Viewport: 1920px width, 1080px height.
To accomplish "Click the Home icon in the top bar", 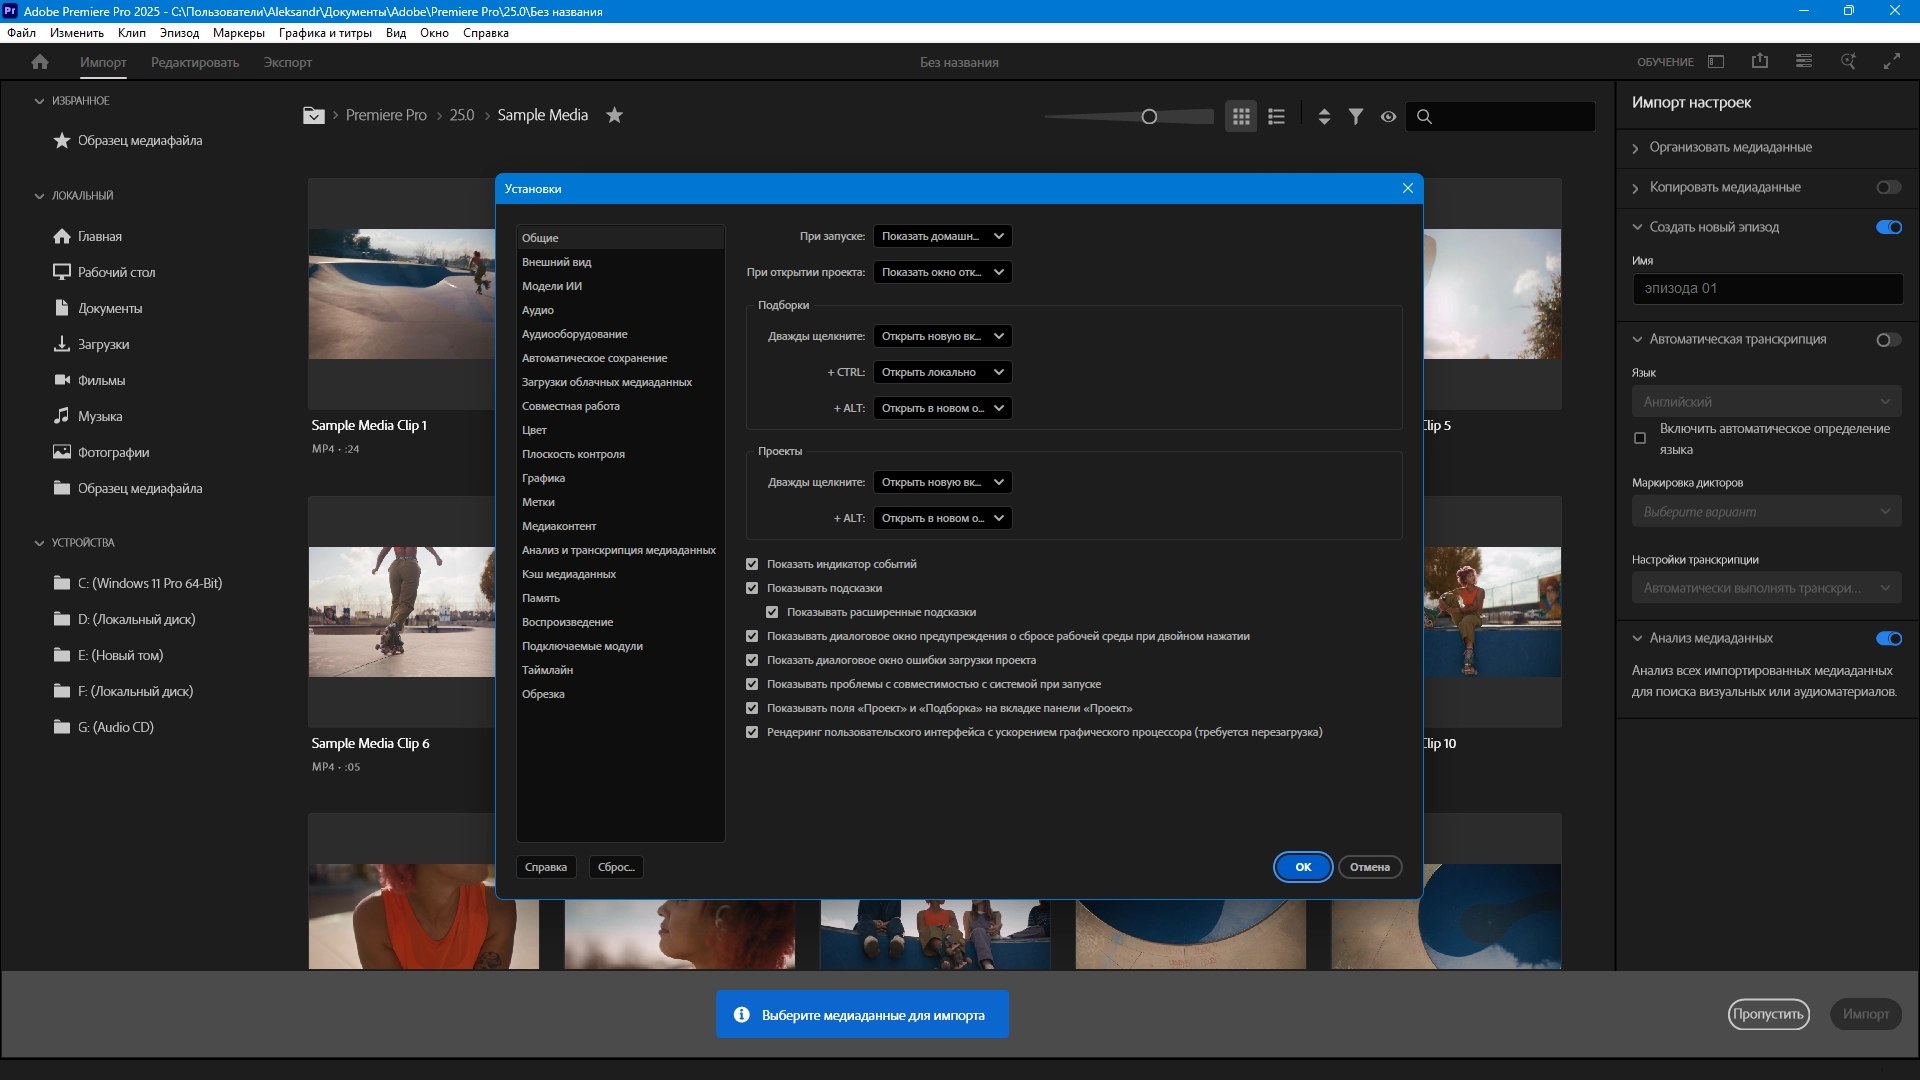I will point(40,62).
